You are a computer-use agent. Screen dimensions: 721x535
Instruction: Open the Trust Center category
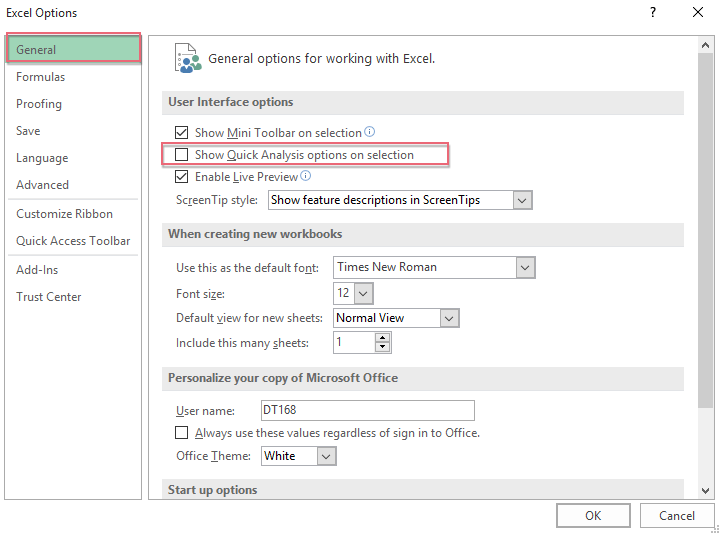tap(49, 297)
